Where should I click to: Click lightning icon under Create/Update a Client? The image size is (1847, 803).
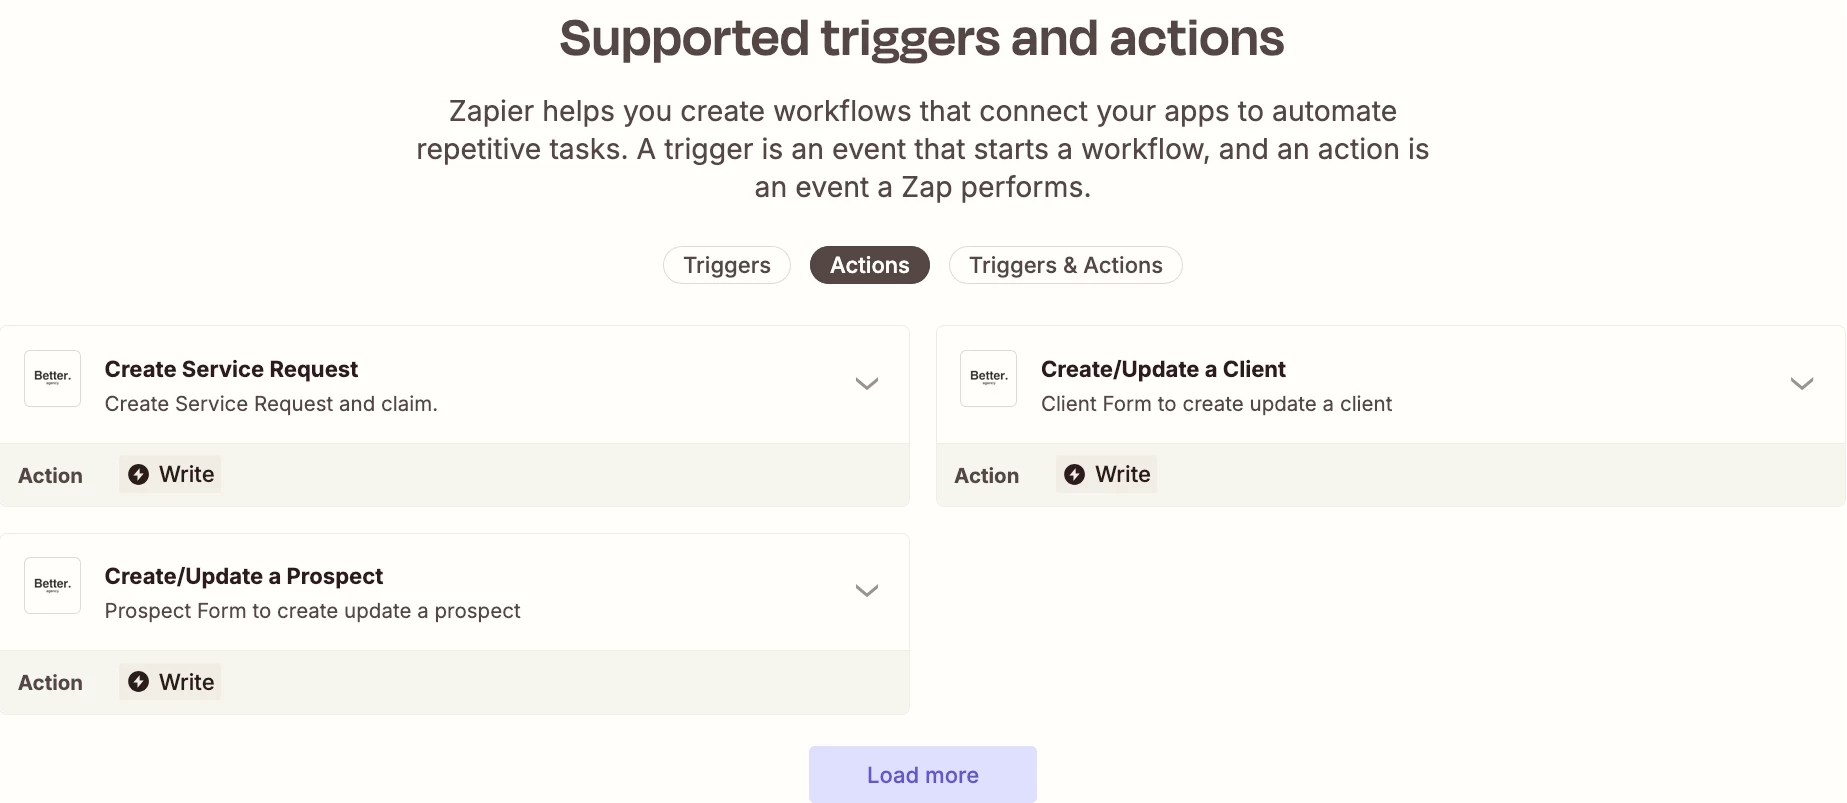pyautogui.click(x=1075, y=474)
